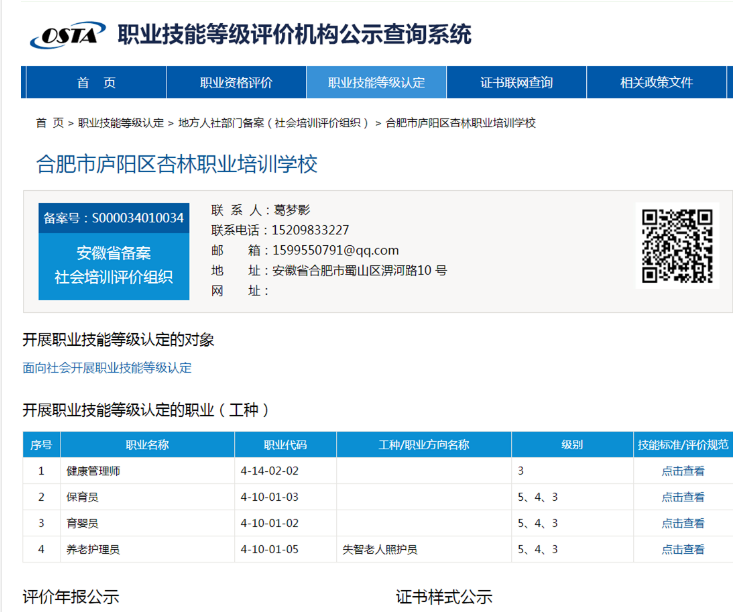
Task: Click the 评价年报公示 heading
Action: [70, 597]
